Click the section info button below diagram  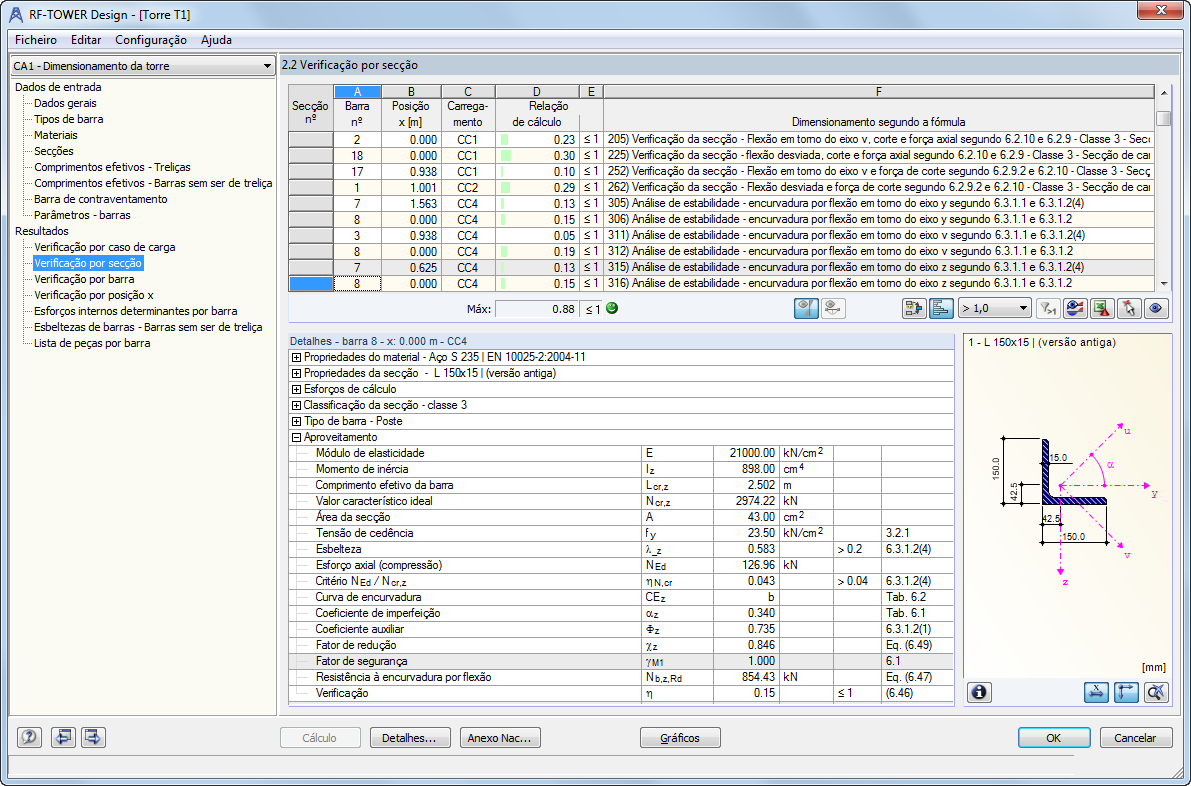coord(979,693)
